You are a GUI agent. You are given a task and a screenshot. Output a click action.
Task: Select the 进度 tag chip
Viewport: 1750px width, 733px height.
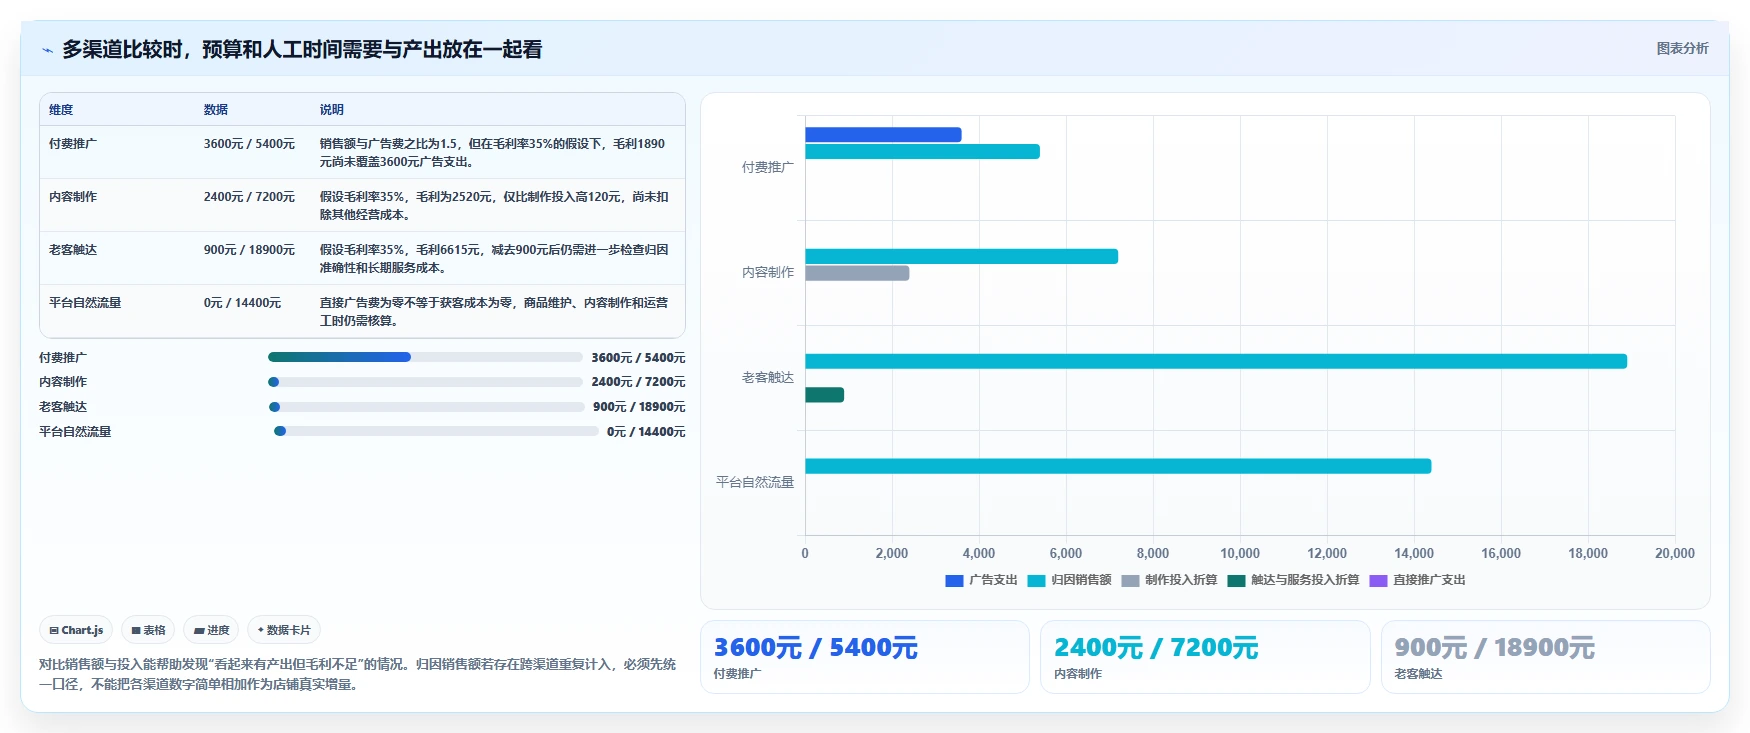tap(211, 630)
